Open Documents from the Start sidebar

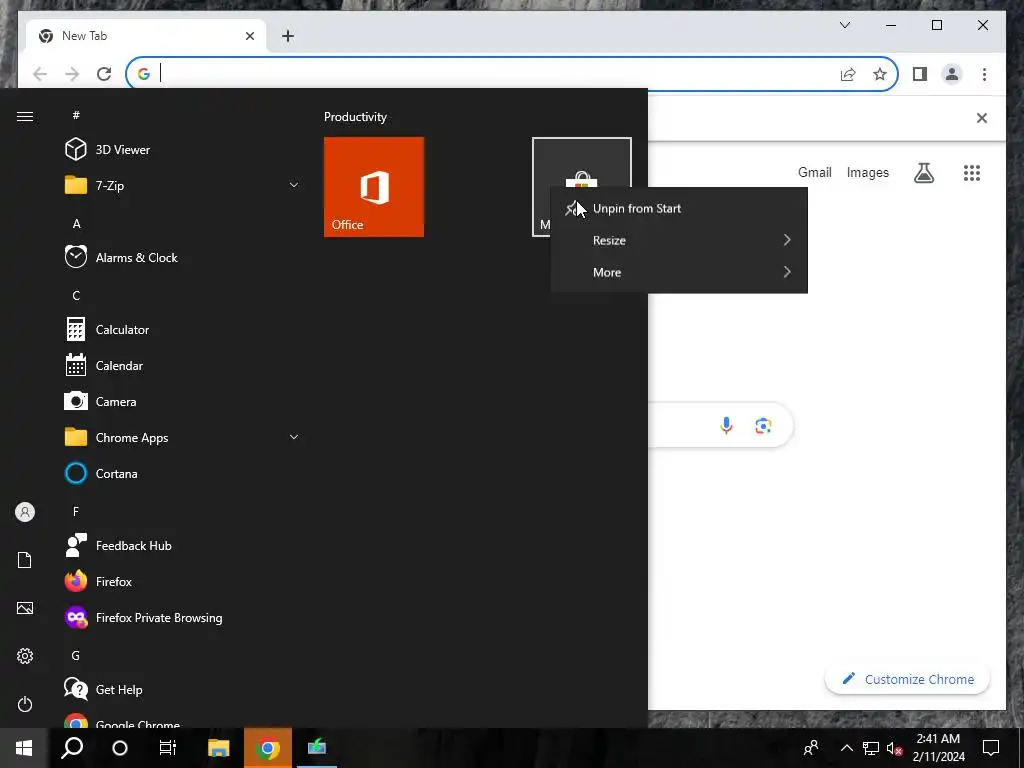[x=25, y=560]
